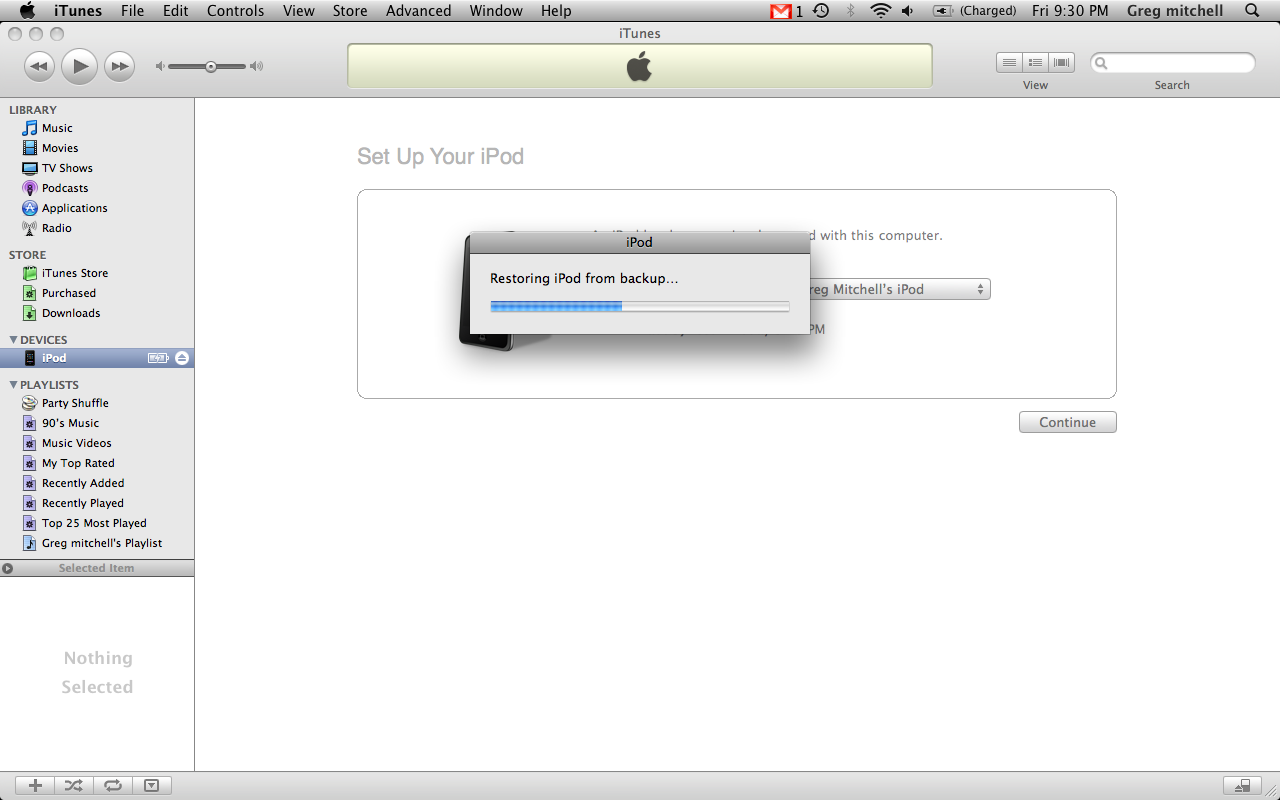This screenshot has width=1280, height=800.
Task: Open the Window menu
Action: 496,11
